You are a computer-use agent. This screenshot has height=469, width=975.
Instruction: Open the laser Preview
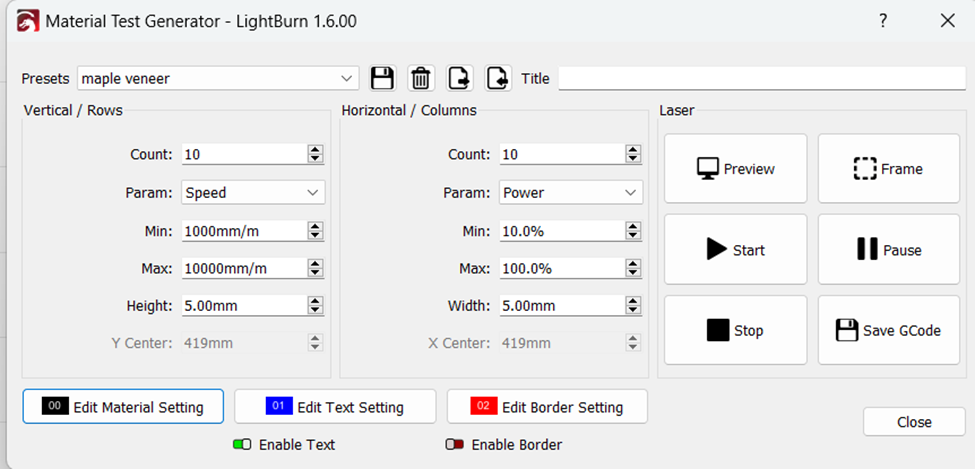pos(736,169)
